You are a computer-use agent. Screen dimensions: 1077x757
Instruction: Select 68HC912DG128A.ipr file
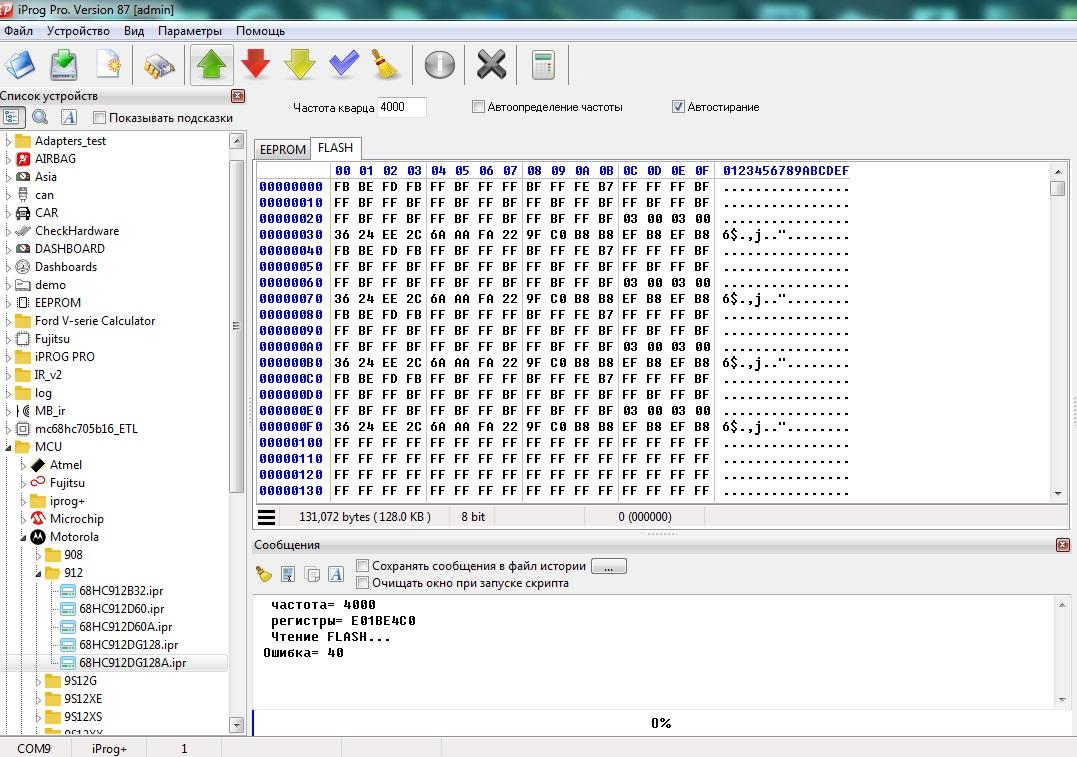pos(133,663)
